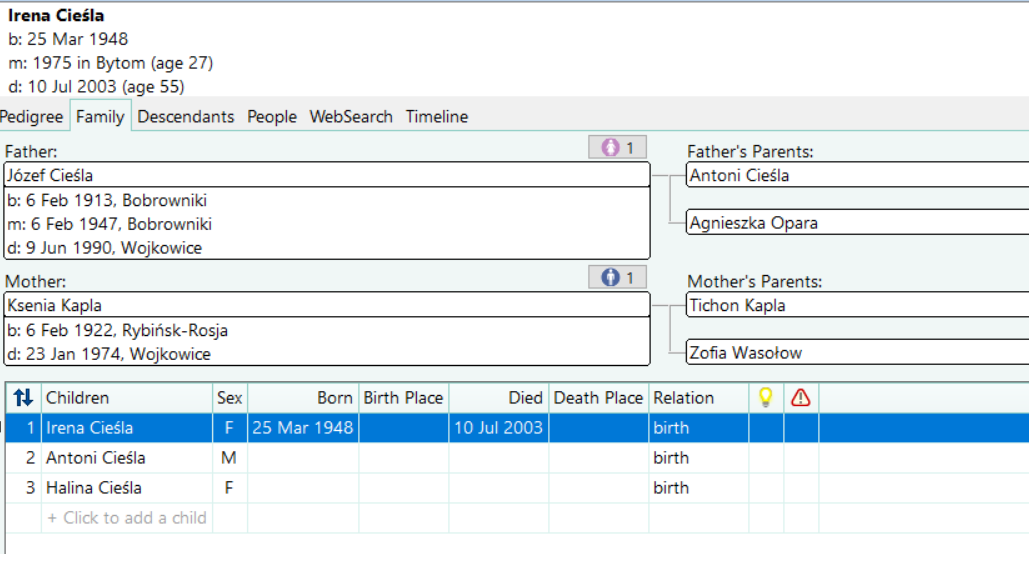Open Agnieszka Opara in Father's Parents
Image resolution: width=1029 pixels, height=587 pixels.
[857, 223]
